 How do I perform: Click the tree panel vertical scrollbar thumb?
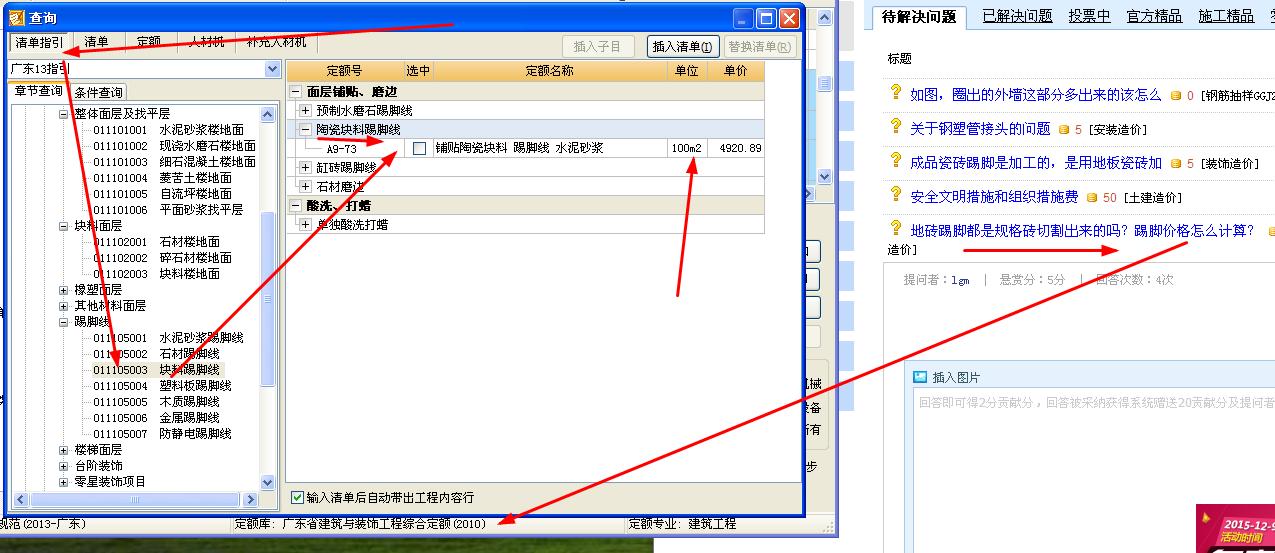pos(268,299)
